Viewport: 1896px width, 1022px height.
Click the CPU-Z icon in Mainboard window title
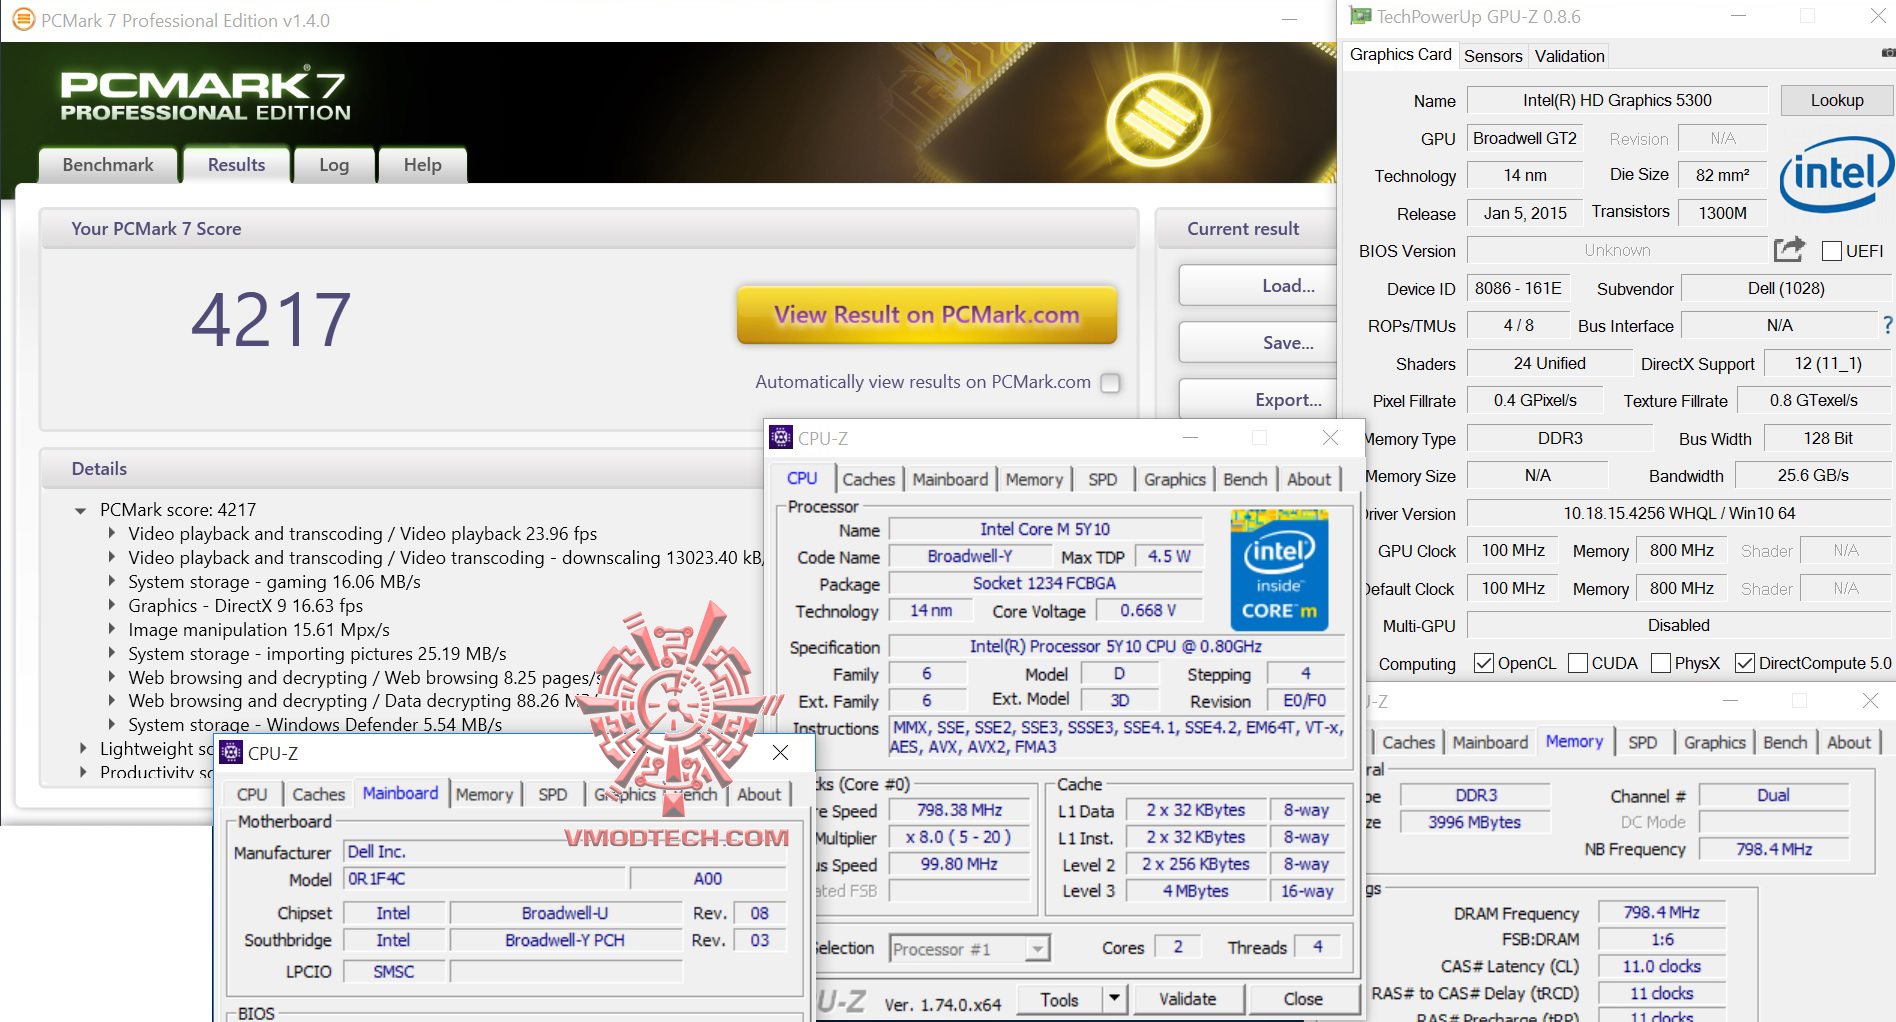click(231, 753)
